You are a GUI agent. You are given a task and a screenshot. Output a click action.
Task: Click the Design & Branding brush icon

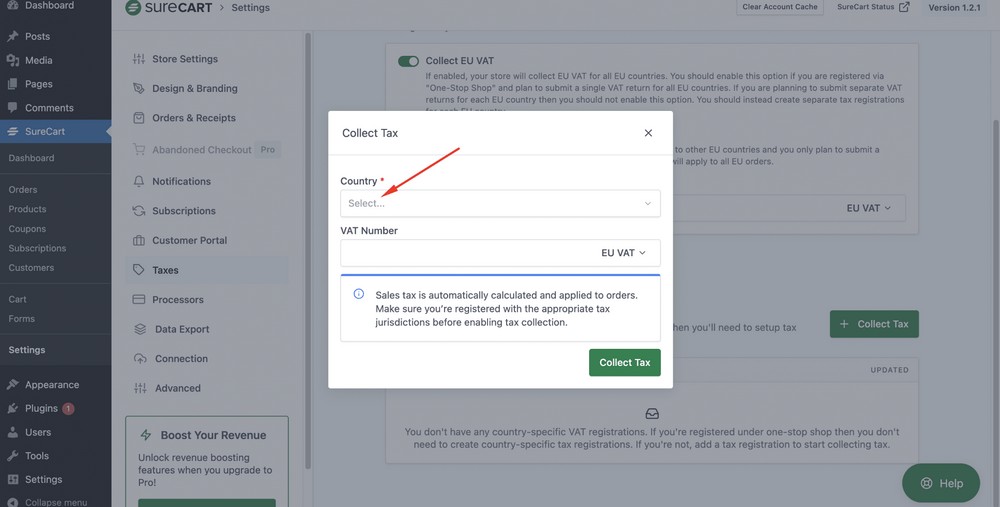click(139, 89)
